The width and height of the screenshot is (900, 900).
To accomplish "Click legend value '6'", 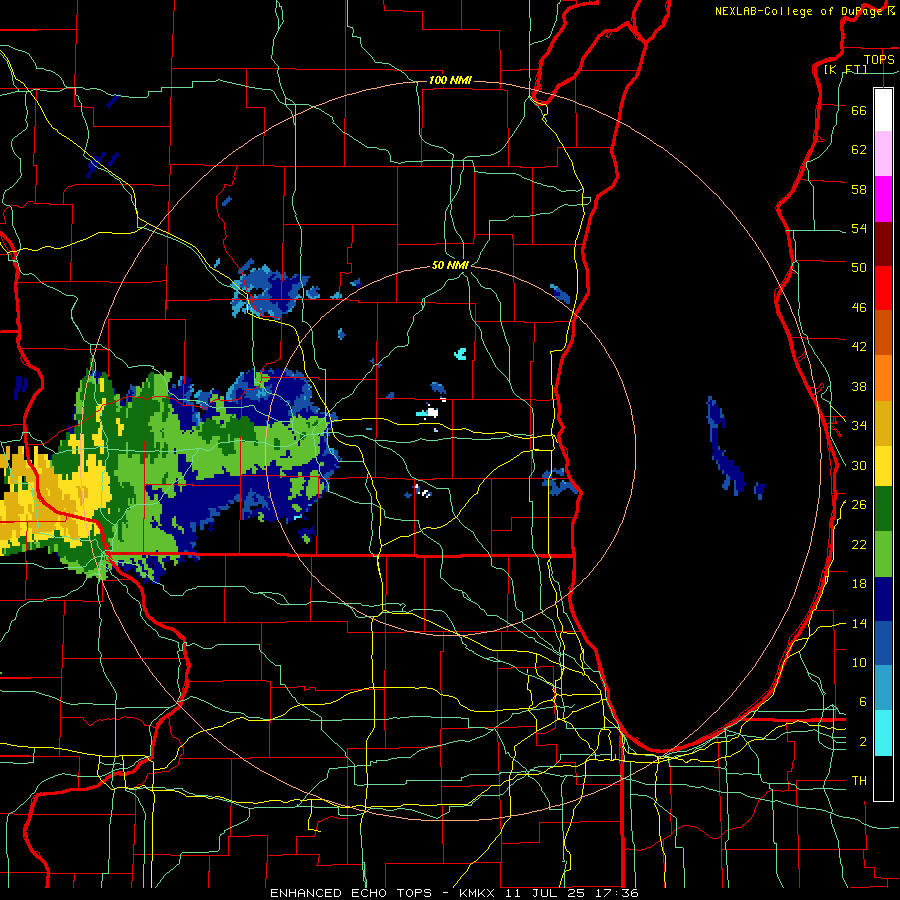I will 862,702.
